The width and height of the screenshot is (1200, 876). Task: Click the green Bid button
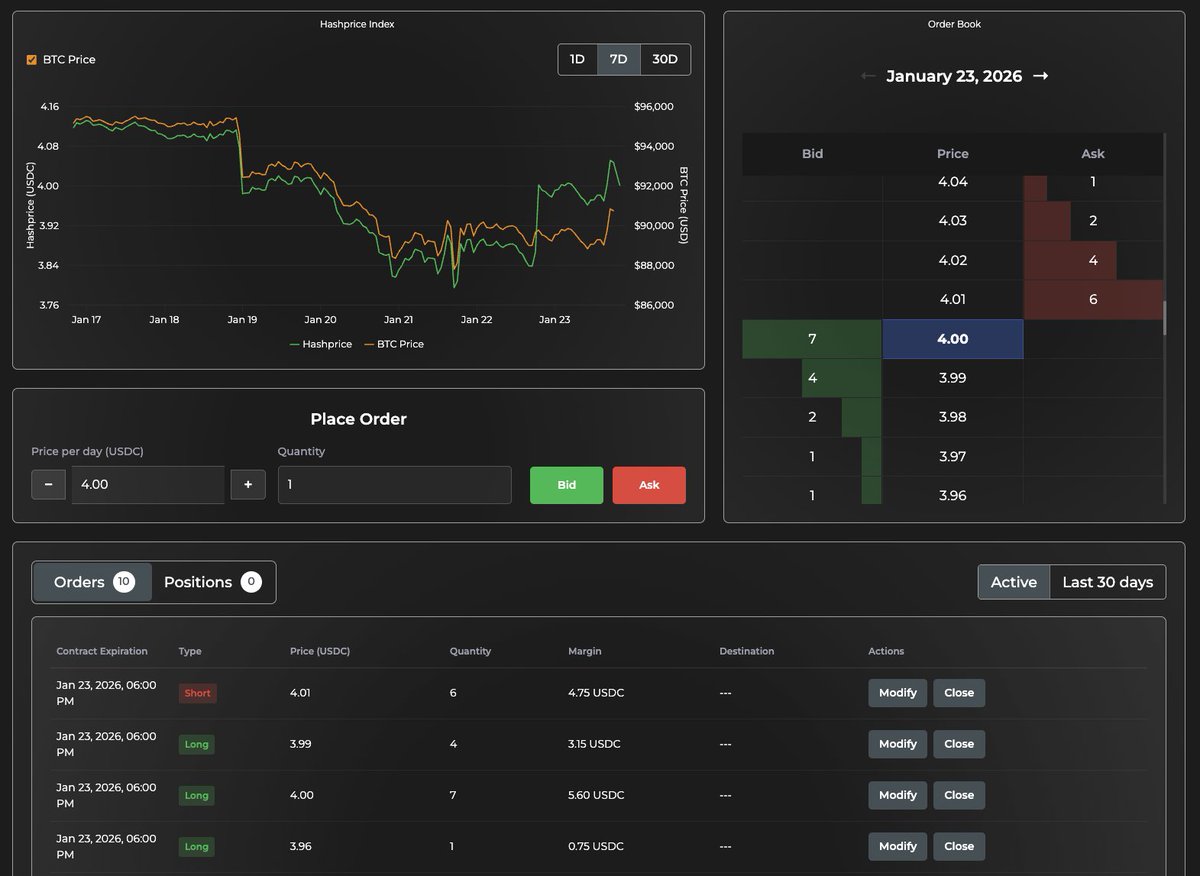[x=567, y=485]
